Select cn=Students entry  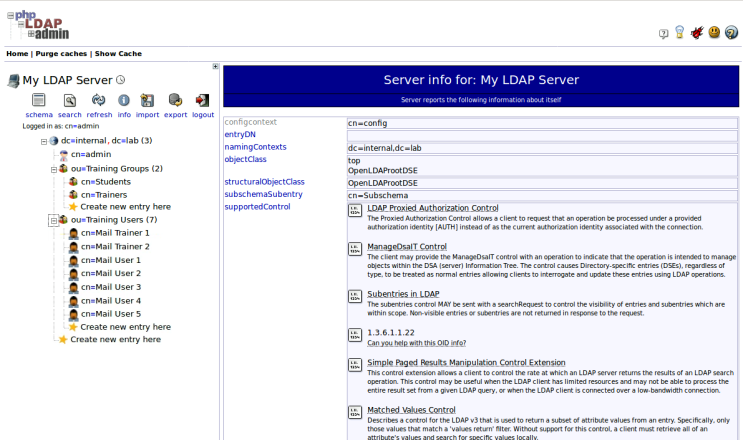point(106,182)
